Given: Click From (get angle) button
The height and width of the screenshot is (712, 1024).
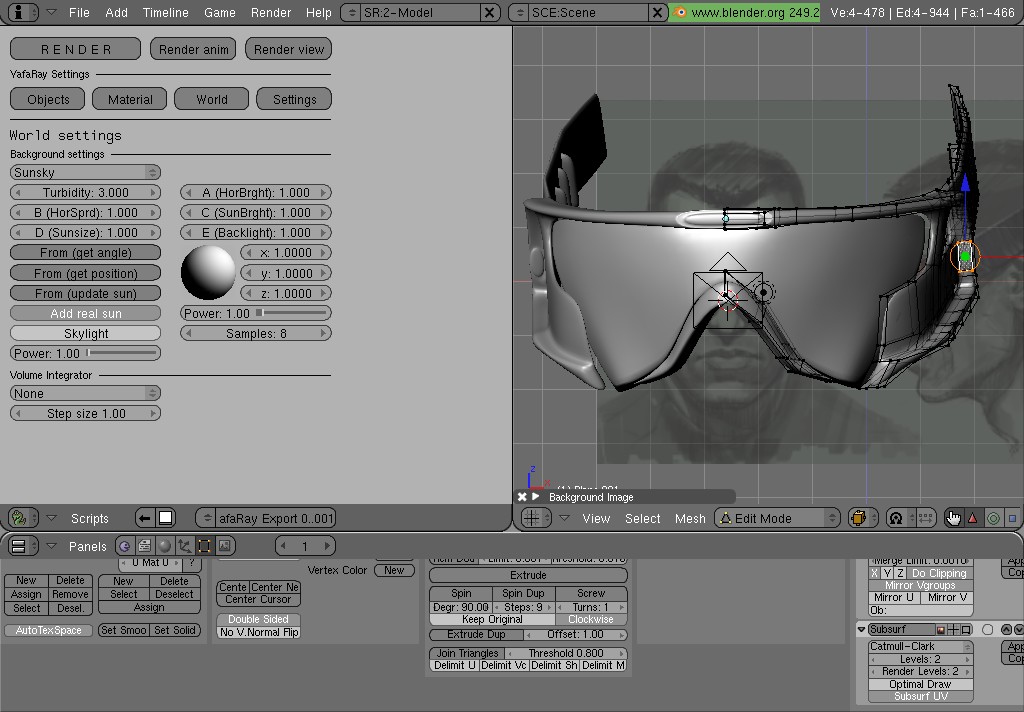Looking at the screenshot, I should [86, 253].
